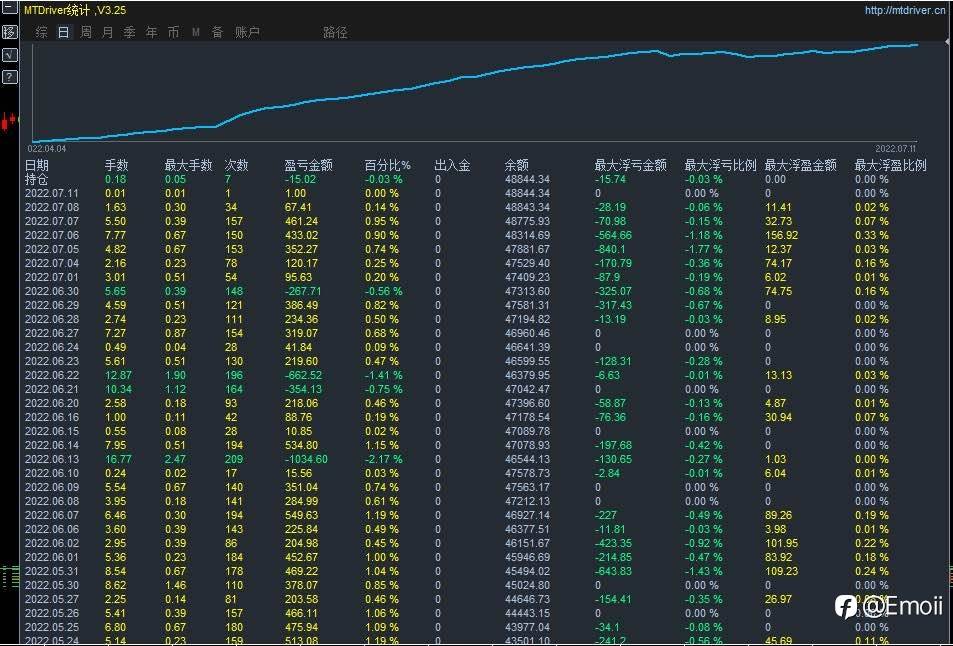This screenshot has width=953, height=646.
Task: Click lots value 16.77
Action: 118,459
